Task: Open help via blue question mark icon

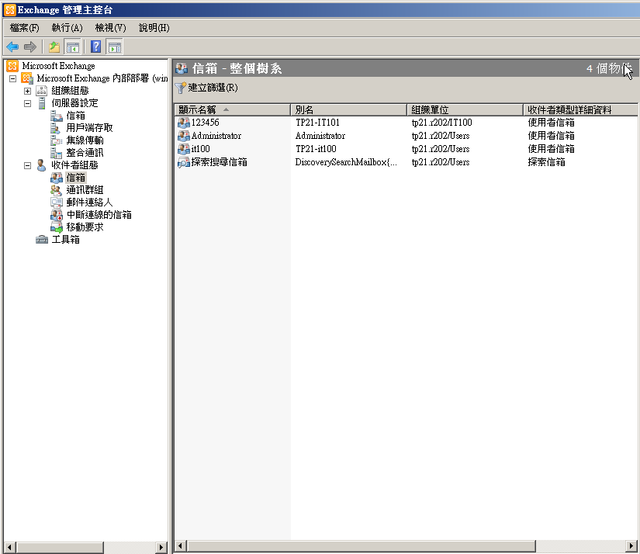Action: (96, 47)
